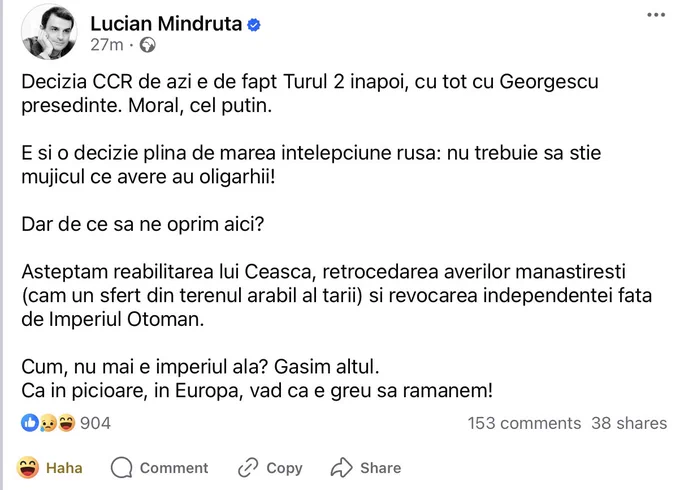Click the Lucian Mindruta author name
This screenshot has height=490, width=680.
pos(166,23)
